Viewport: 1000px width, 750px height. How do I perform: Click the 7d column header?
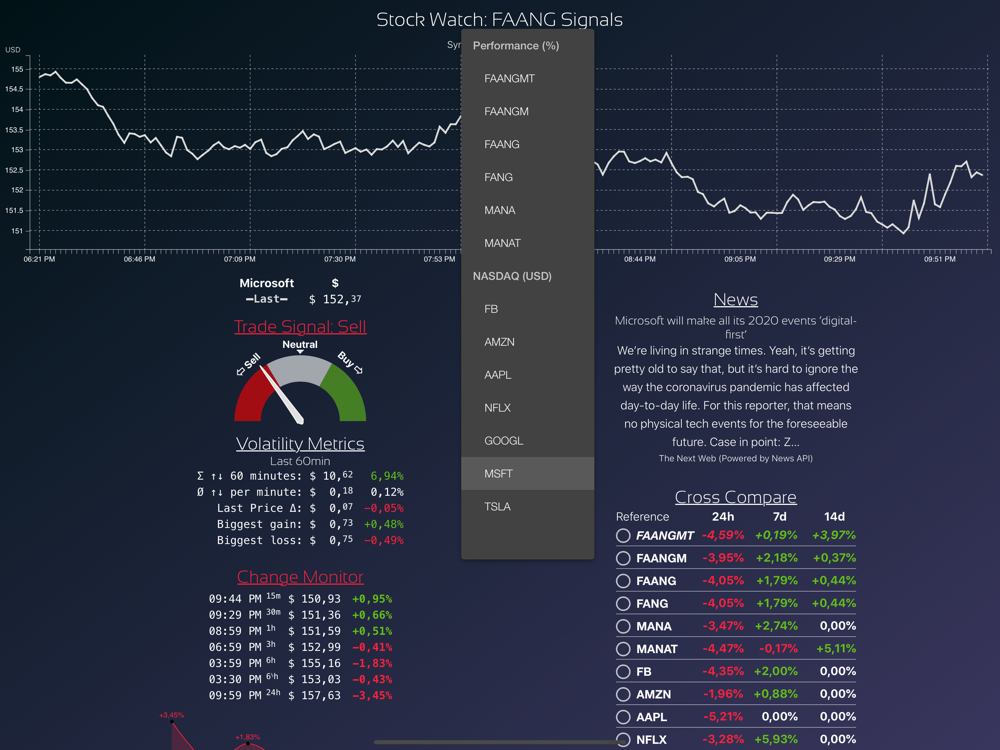point(779,517)
